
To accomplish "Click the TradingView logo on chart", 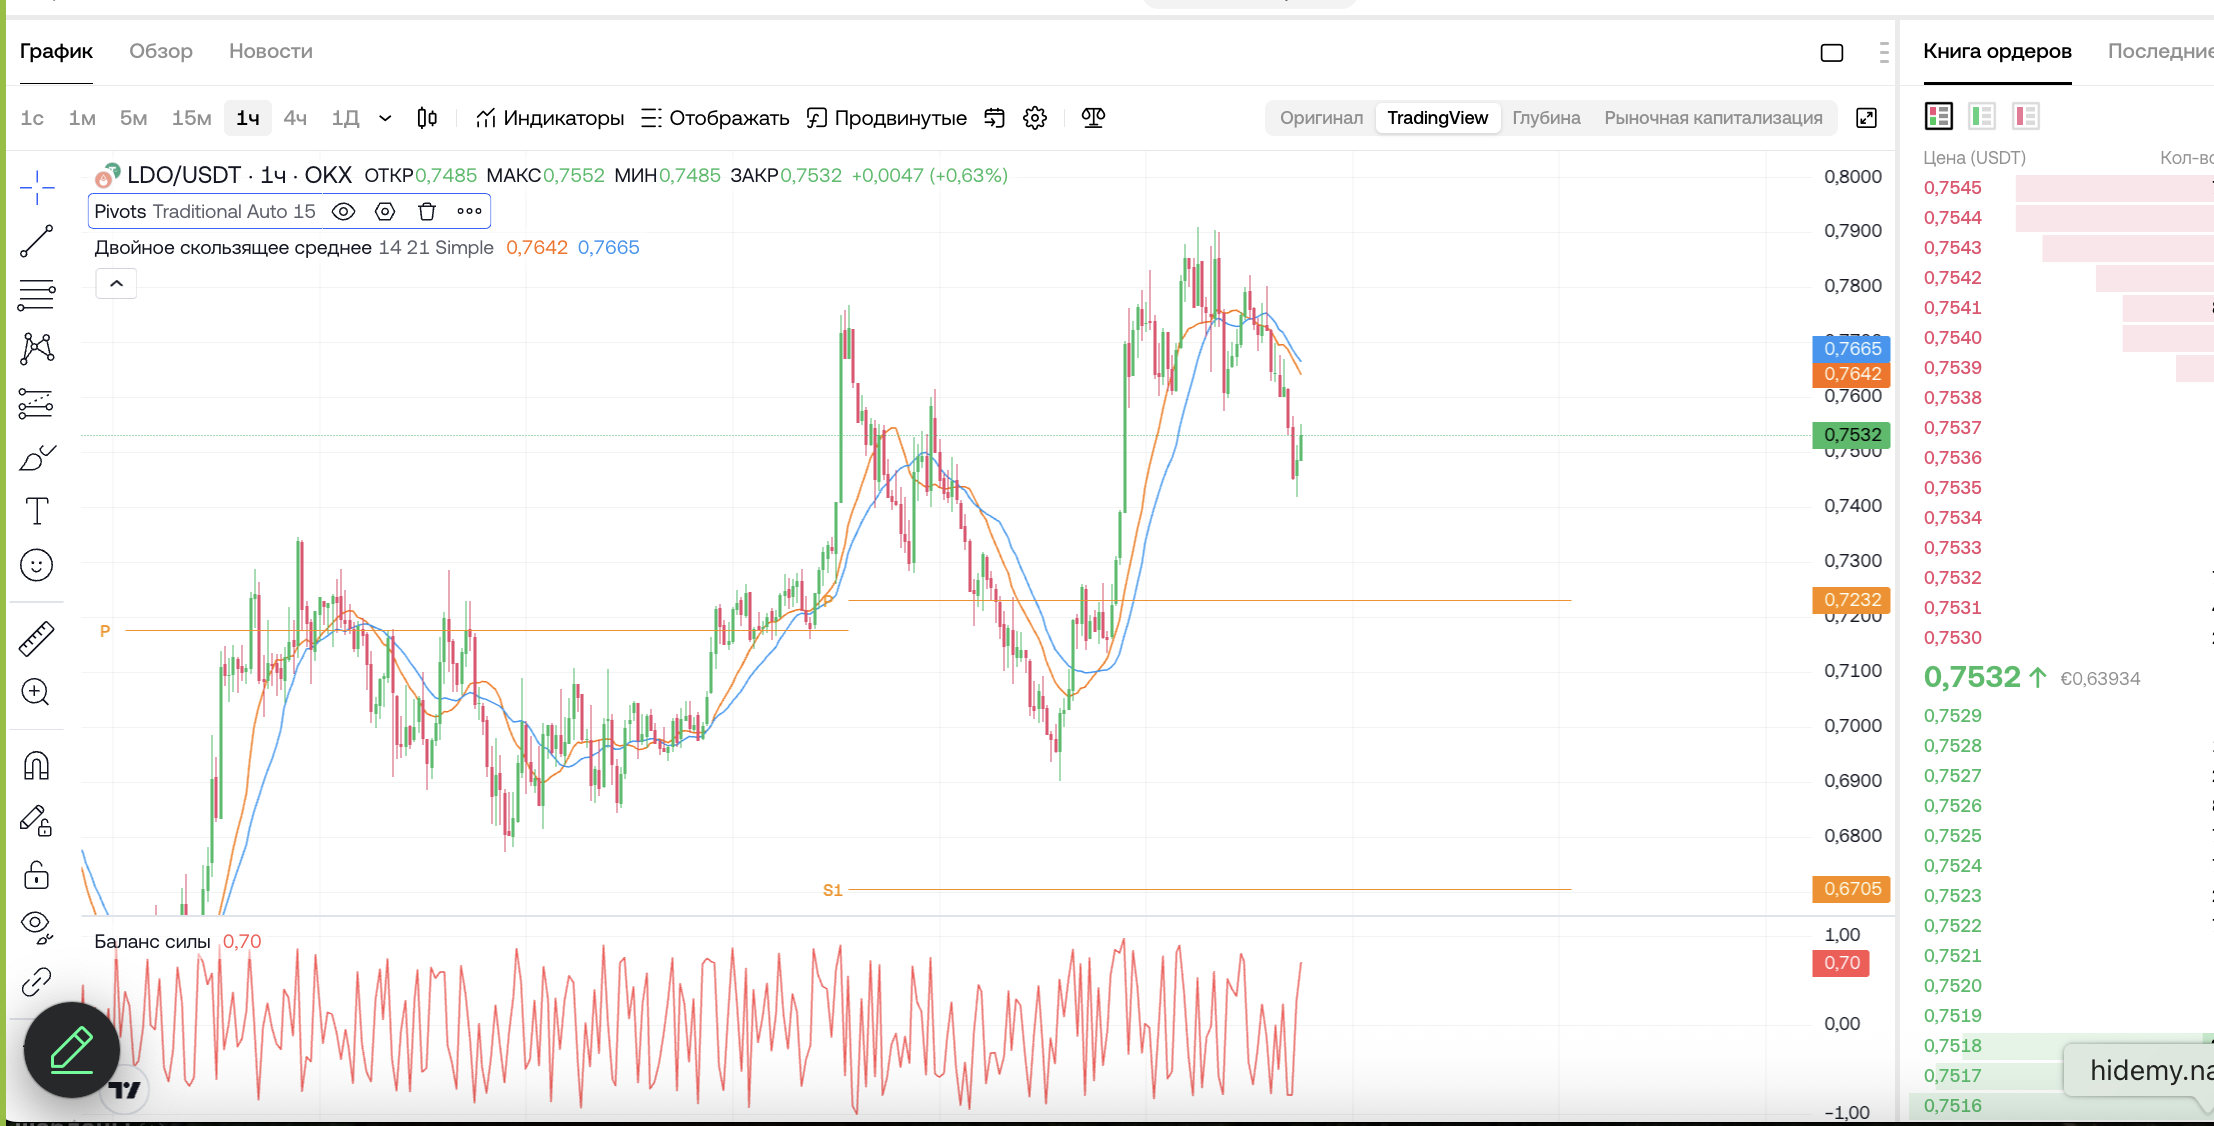I will pos(126,1090).
